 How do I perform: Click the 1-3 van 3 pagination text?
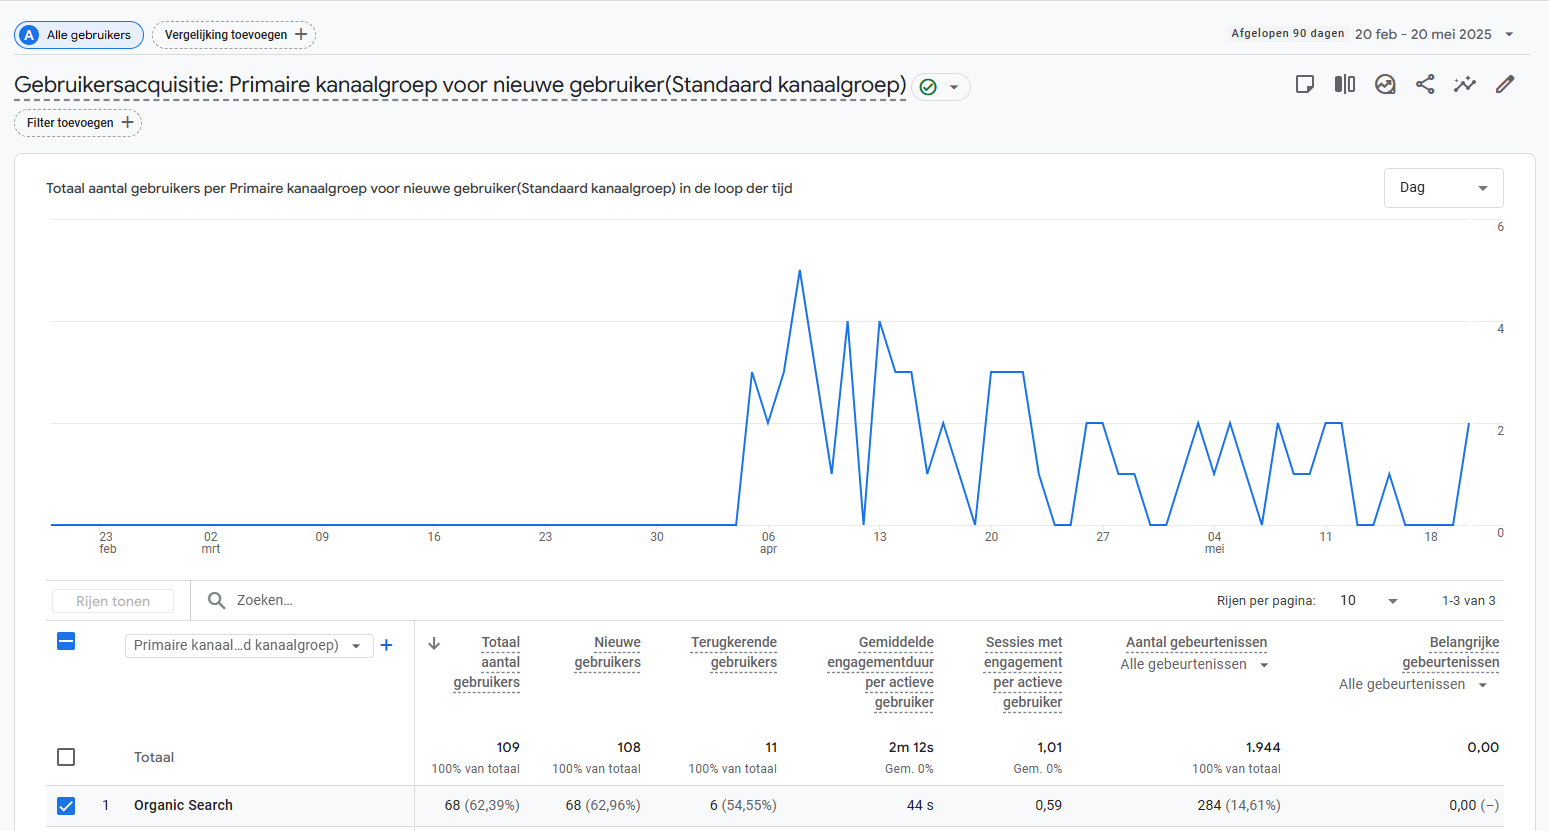point(1468,601)
